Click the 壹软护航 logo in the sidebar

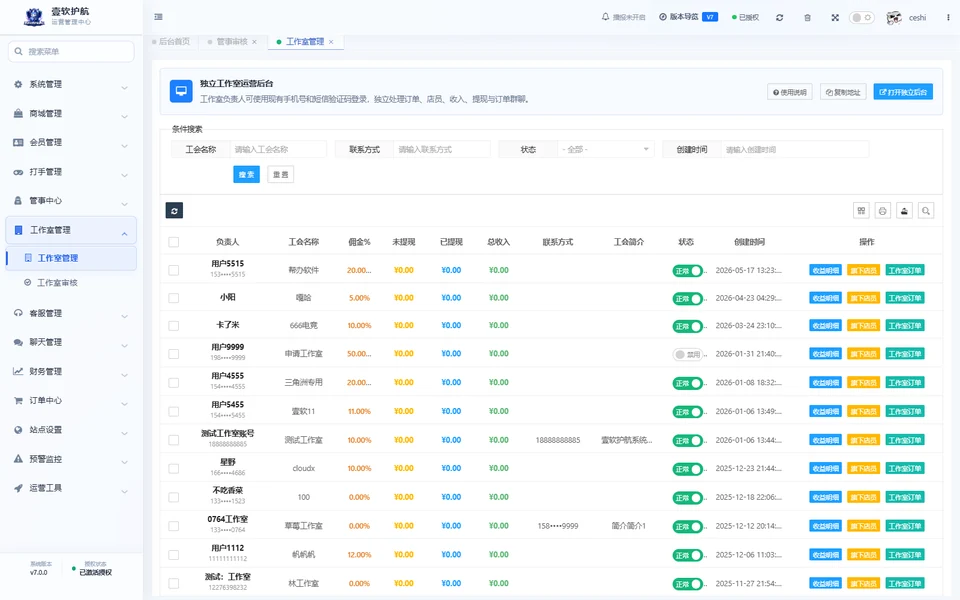(x=34, y=17)
